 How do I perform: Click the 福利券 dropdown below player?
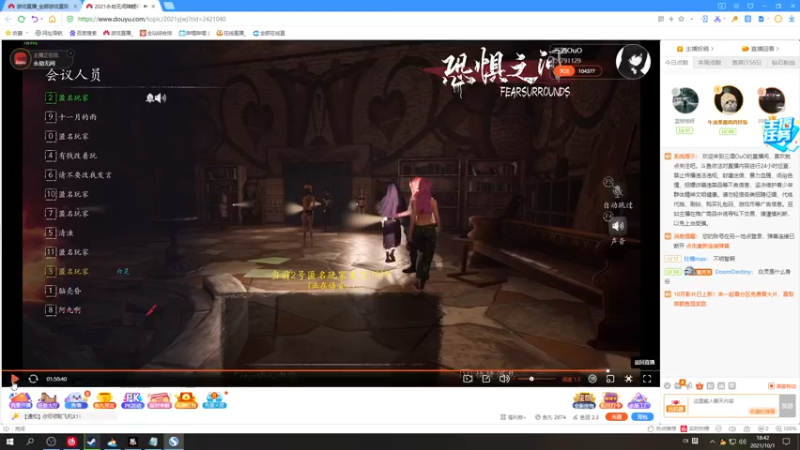[x=513, y=417]
